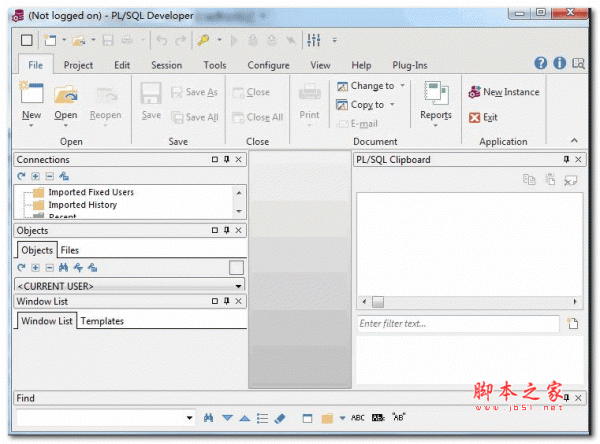600x444 pixels.
Task: Switch to the Files tab in Objects panel
Action: (x=70, y=250)
